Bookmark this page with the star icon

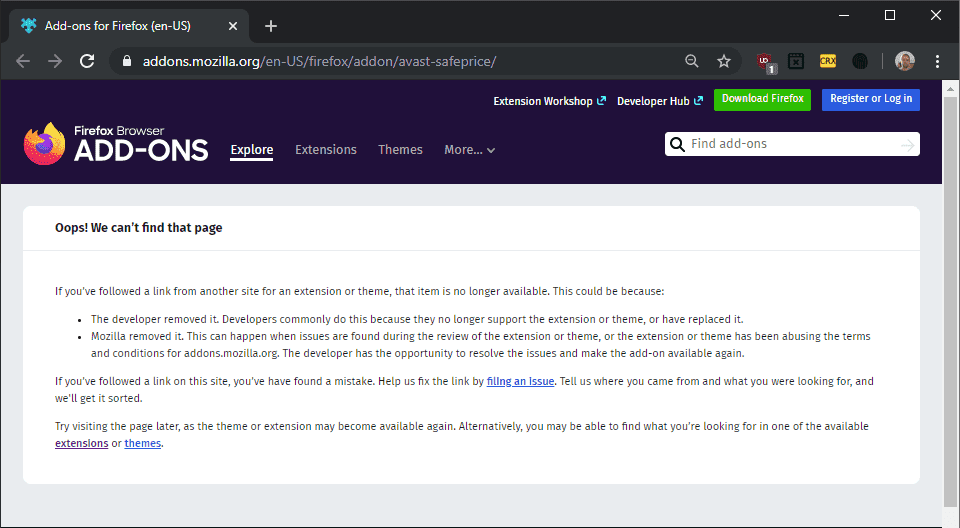pos(724,61)
